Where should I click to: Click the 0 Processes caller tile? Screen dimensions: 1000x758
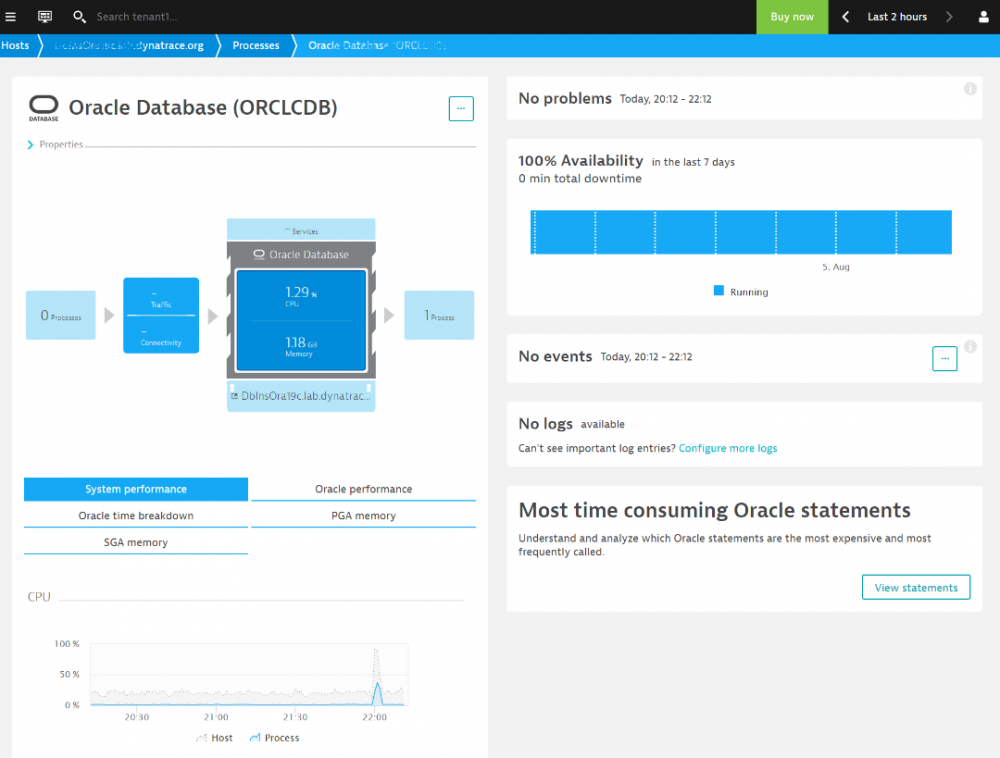[x=61, y=315]
